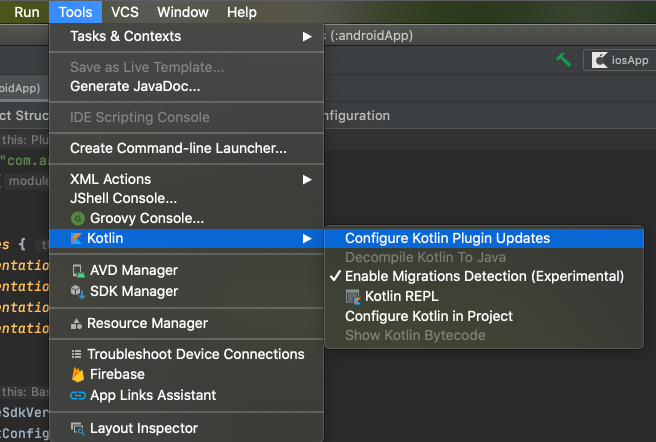Open Firebase assistant entry
Viewport: 656px width, 442px height.
click(187, 374)
